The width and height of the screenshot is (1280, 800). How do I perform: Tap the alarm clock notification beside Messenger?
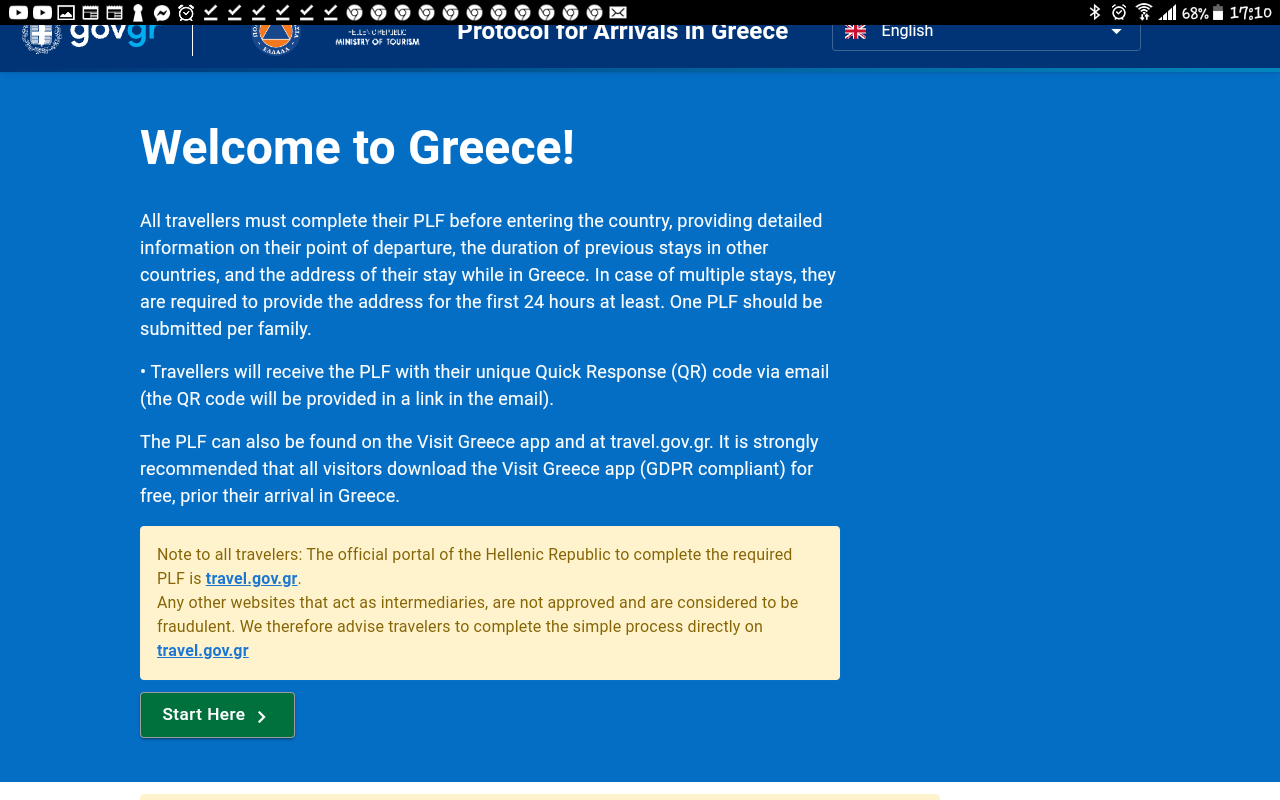186,12
